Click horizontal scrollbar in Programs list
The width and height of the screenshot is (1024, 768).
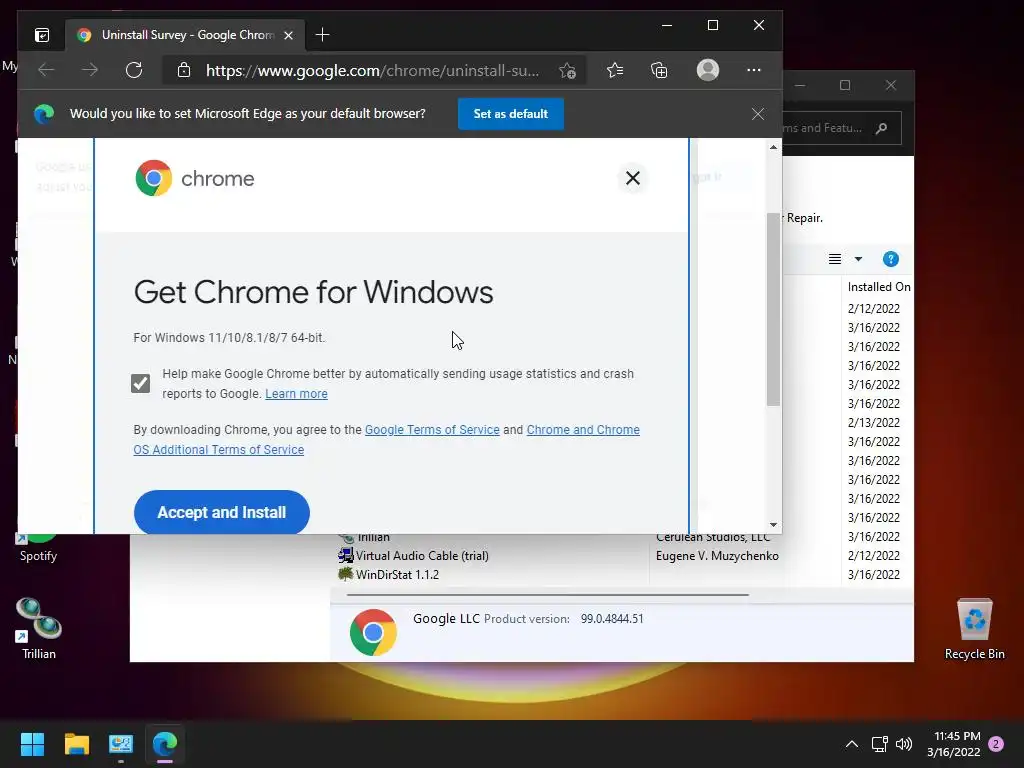click(x=547, y=595)
